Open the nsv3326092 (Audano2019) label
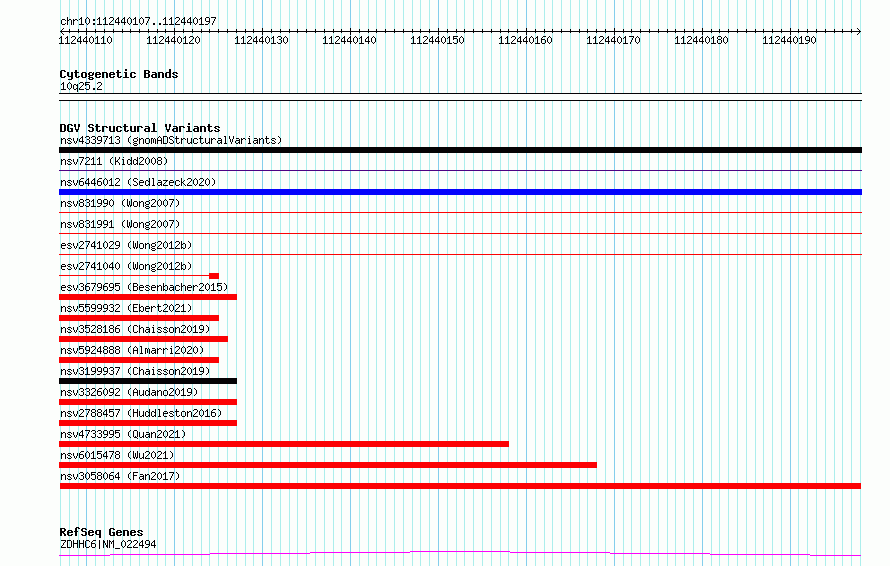 [x=129, y=392]
